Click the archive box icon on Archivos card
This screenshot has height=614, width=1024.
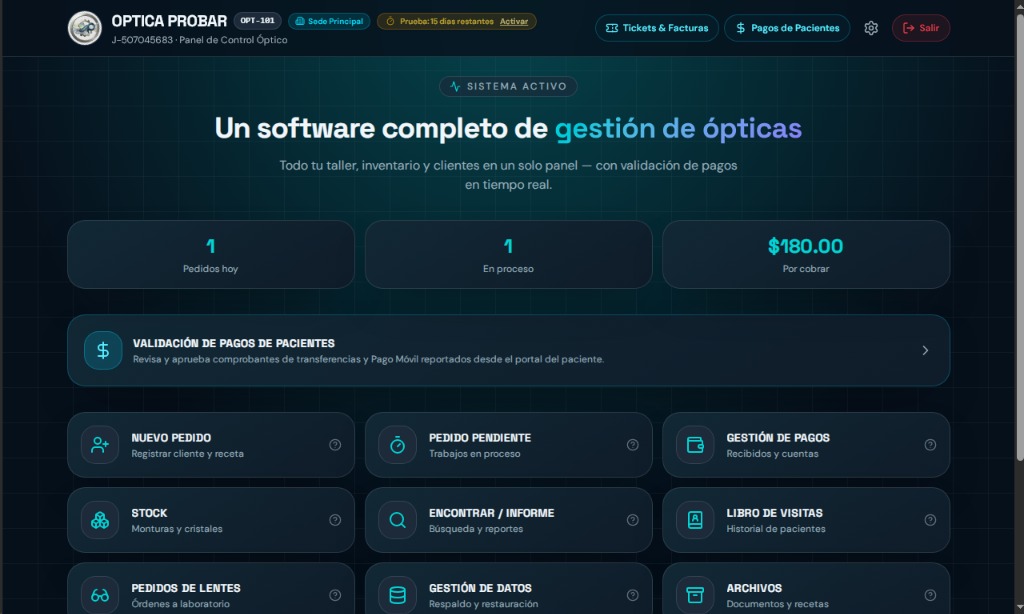point(695,595)
